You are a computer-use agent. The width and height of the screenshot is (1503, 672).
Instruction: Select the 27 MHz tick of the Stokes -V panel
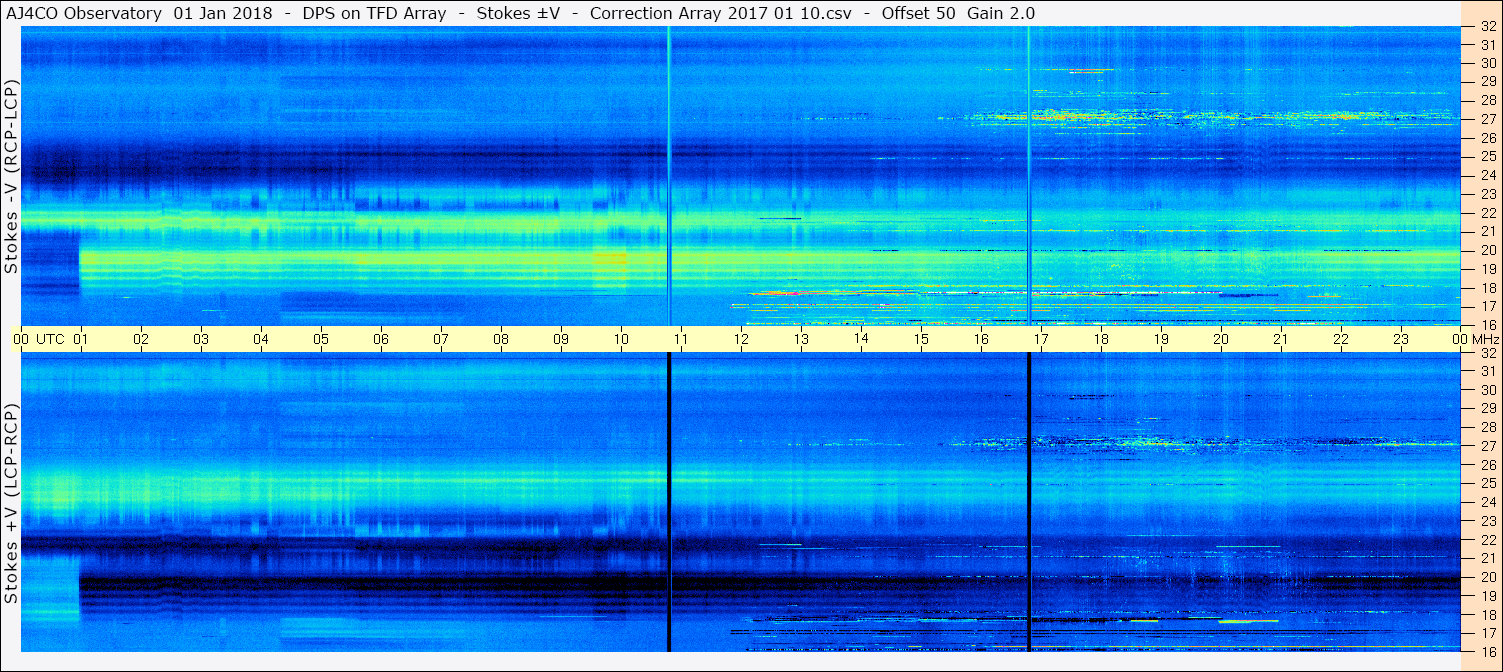[x=1488, y=119]
